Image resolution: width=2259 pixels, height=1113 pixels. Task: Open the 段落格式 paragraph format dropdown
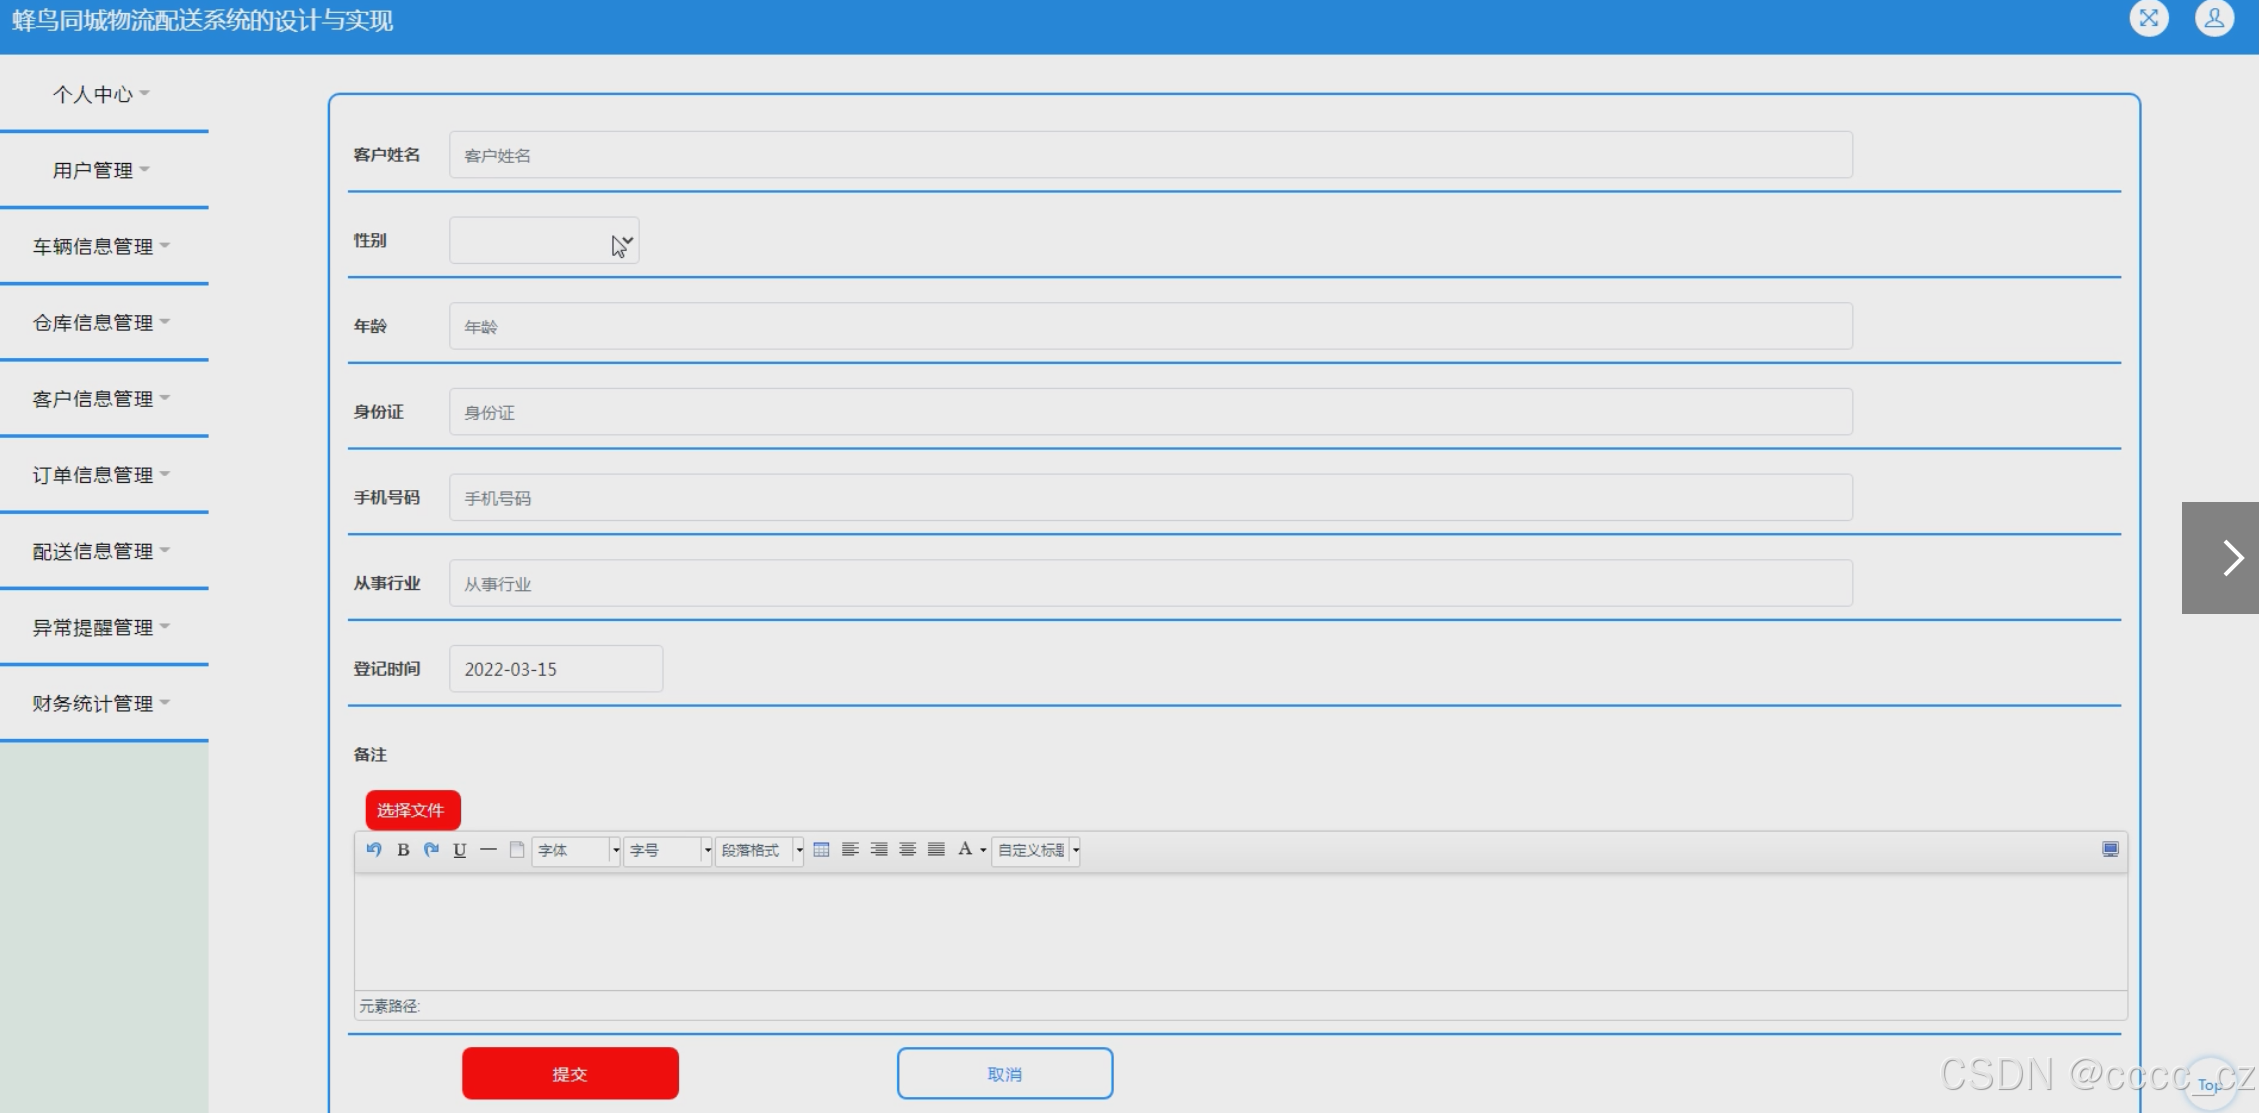(759, 850)
